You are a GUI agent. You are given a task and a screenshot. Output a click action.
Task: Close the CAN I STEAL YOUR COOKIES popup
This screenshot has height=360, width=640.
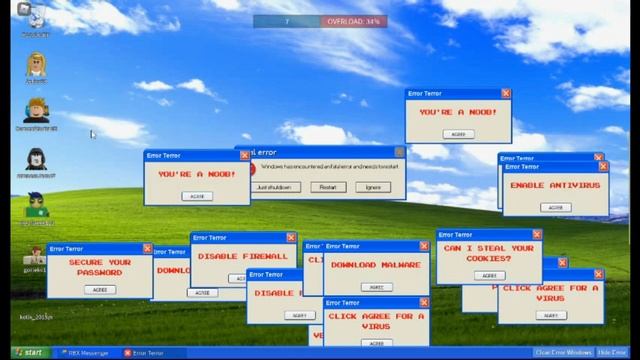click(x=537, y=234)
